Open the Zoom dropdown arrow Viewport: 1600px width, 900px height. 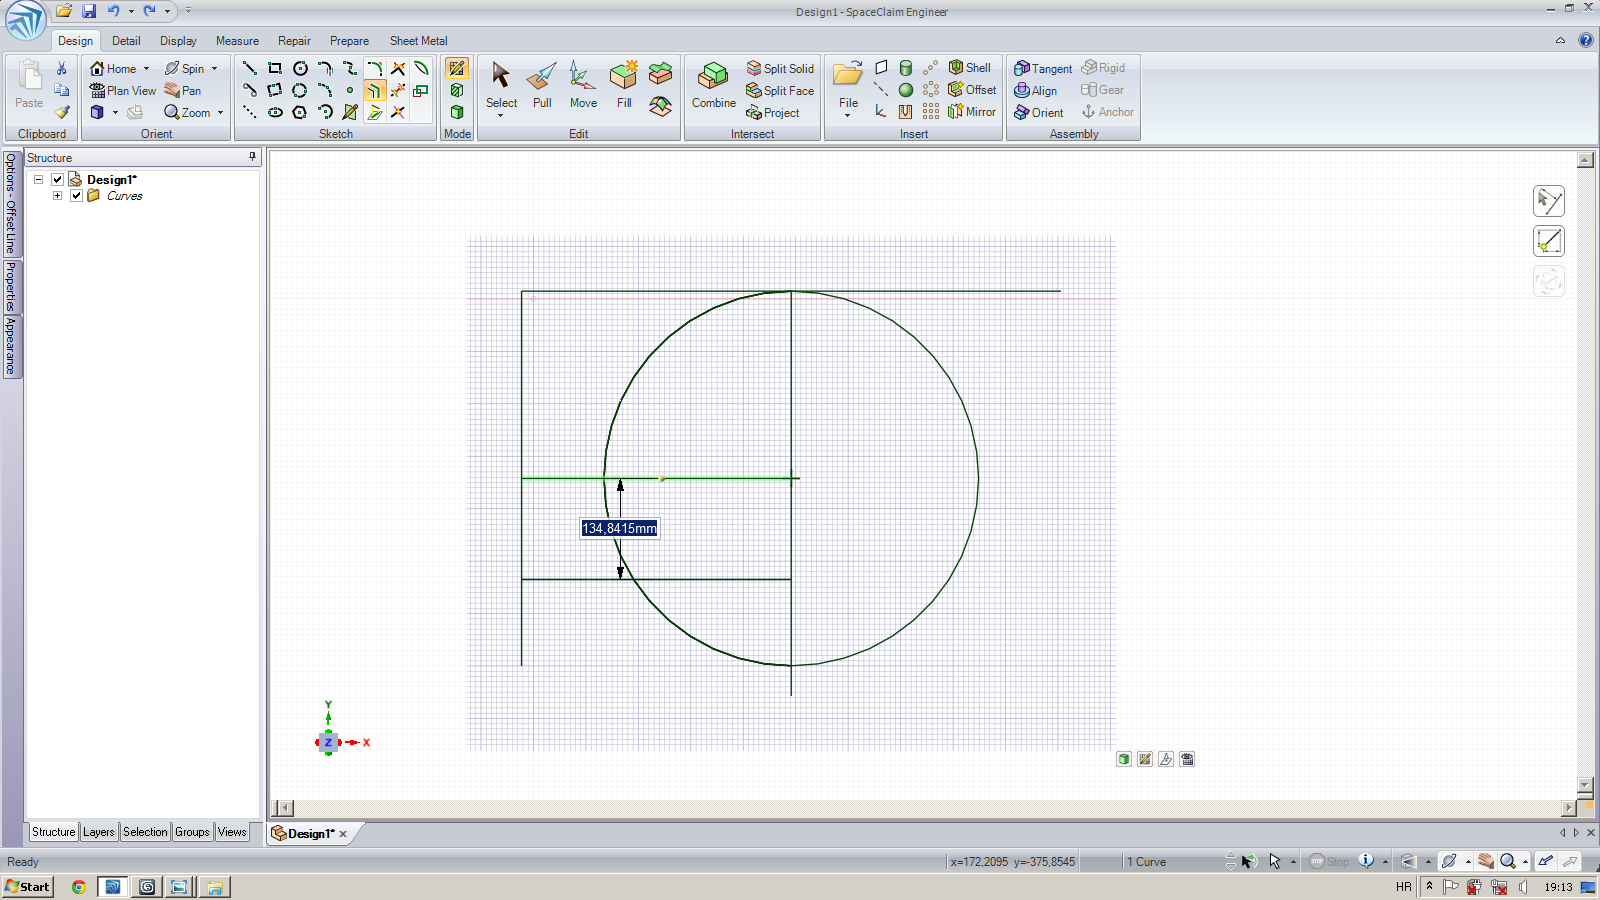click(x=220, y=113)
